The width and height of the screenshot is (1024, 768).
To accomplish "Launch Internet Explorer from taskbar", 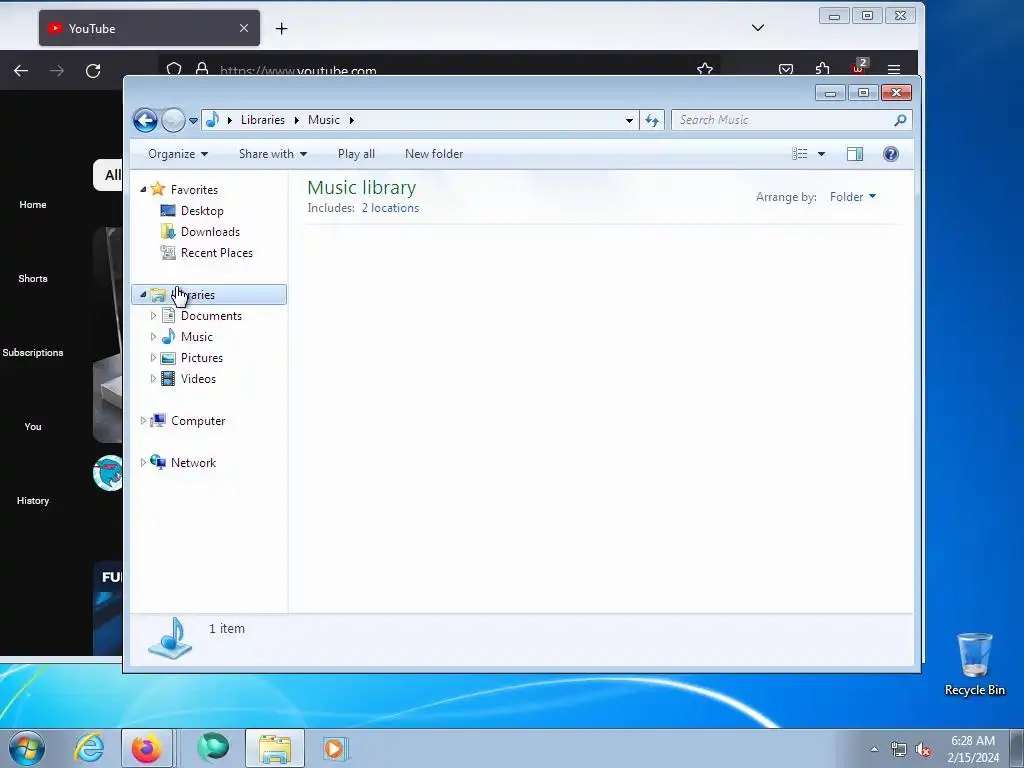I will point(89,748).
